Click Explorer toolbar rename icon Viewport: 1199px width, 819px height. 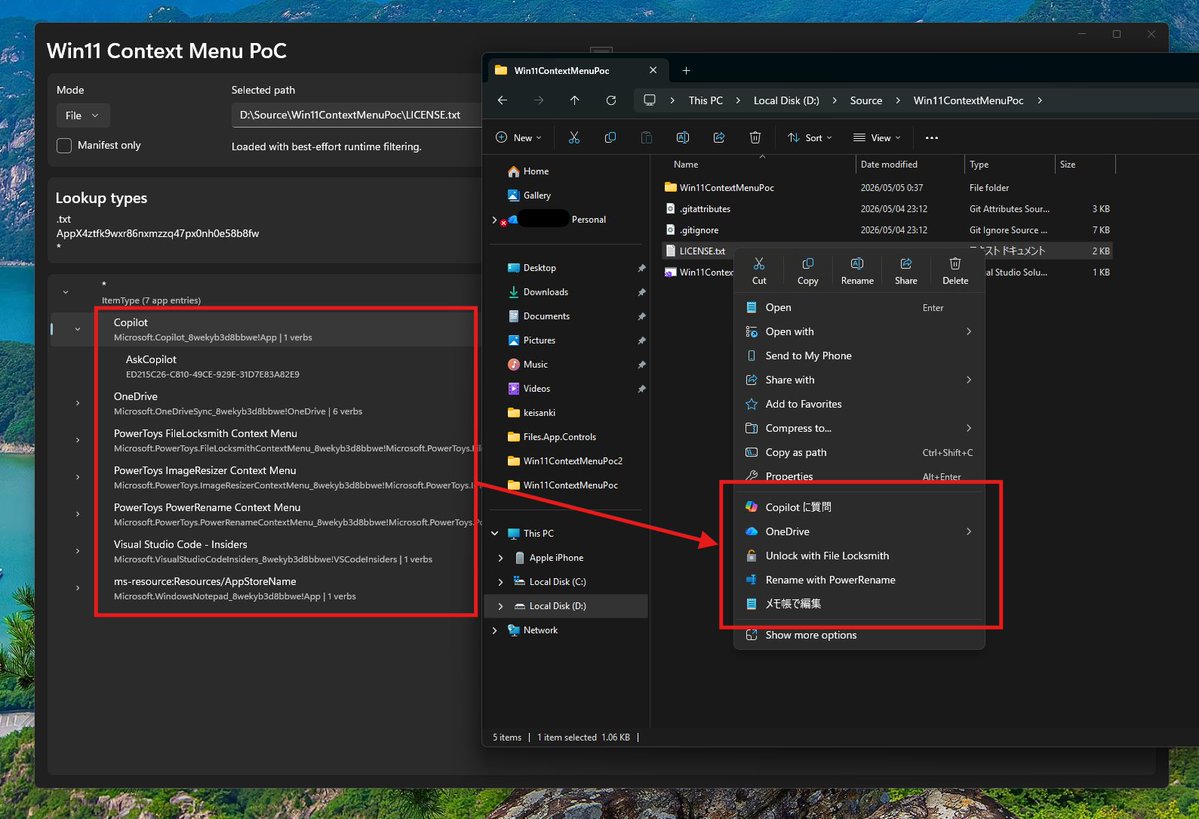point(682,138)
